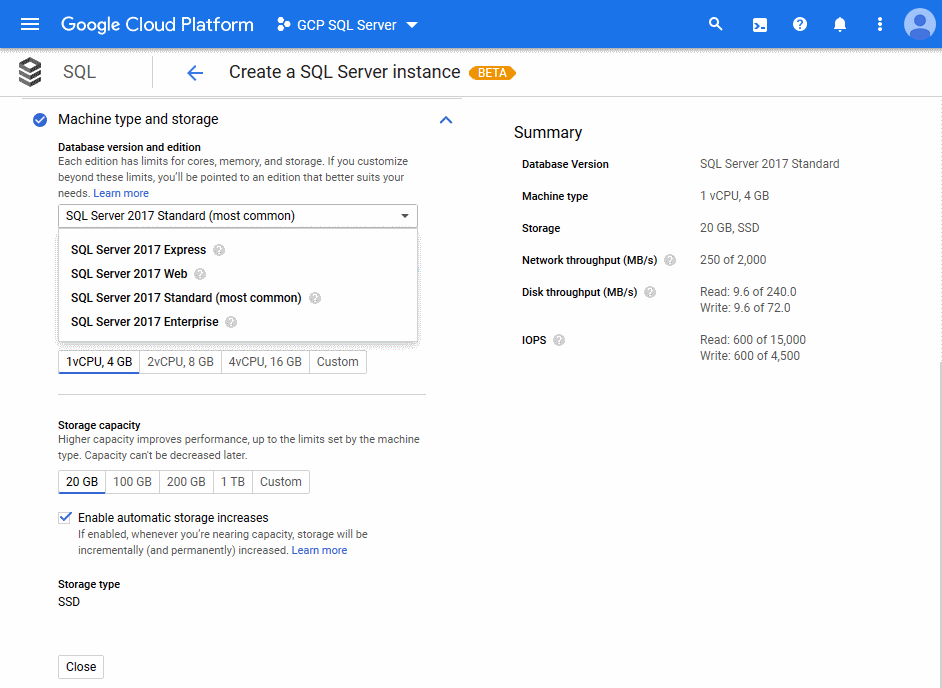Click the blue back arrow

pyautogui.click(x=194, y=72)
